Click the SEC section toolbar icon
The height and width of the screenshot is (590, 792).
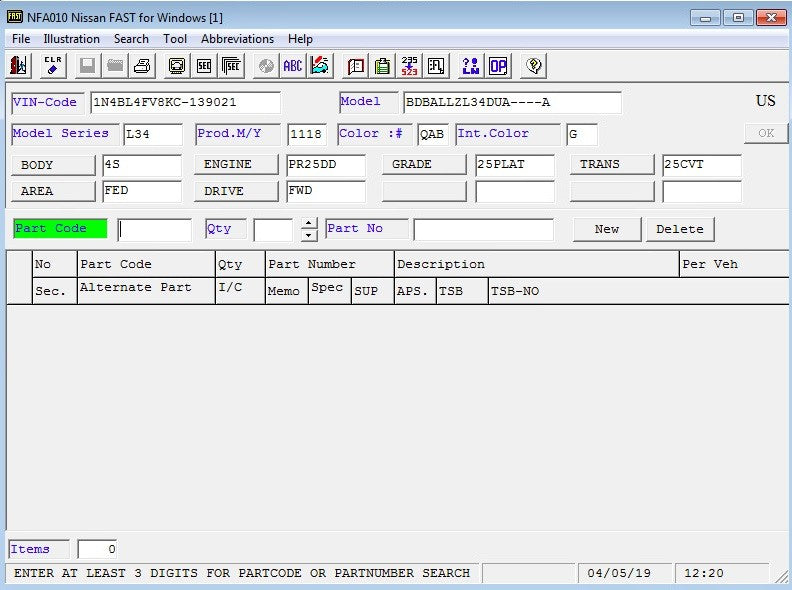click(204, 66)
